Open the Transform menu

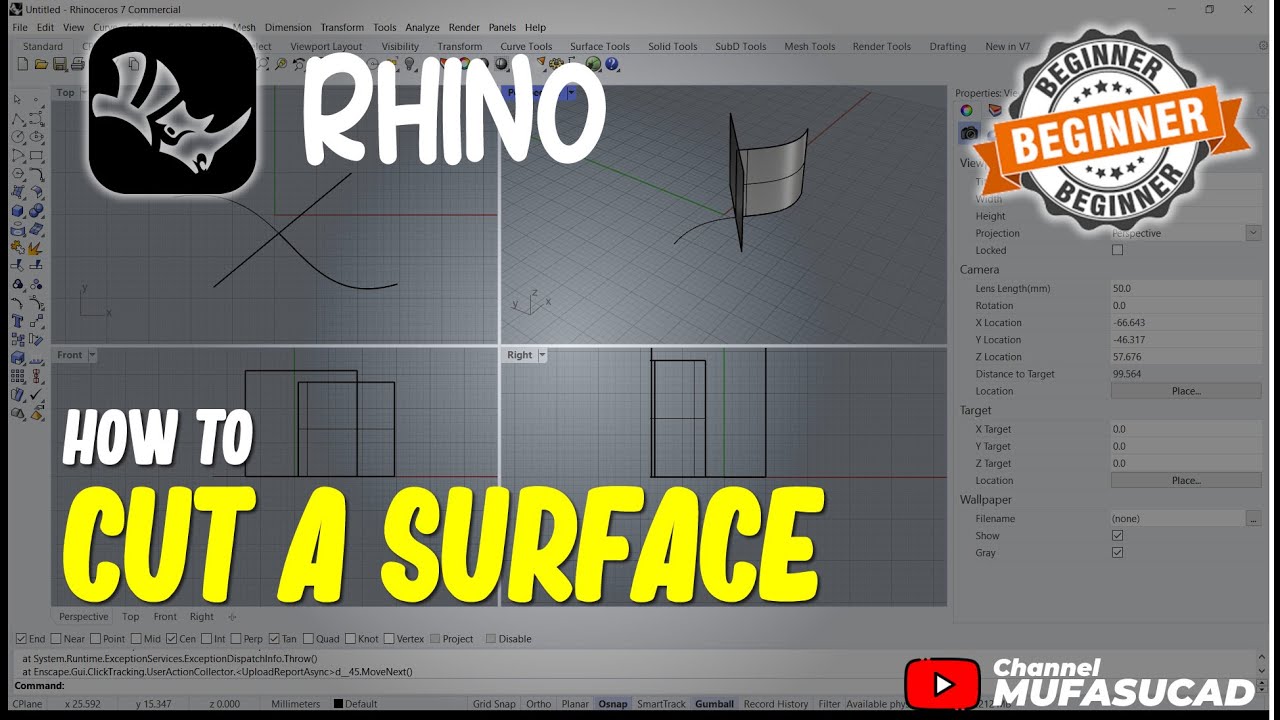pyautogui.click(x=342, y=27)
